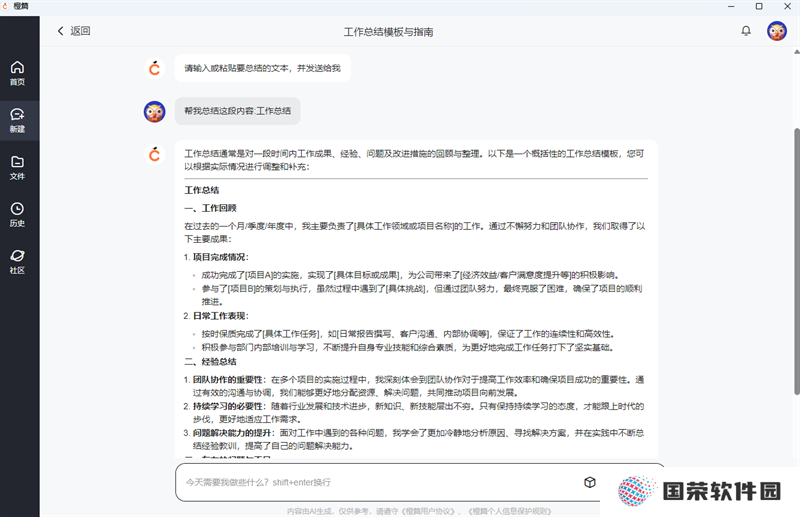Click the list item 项目完成情况

[220, 257]
